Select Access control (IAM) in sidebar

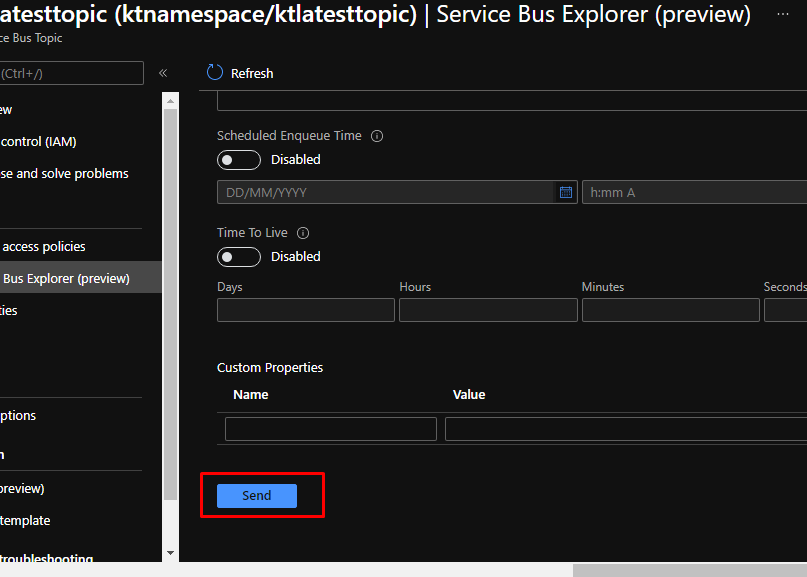(38, 141)
